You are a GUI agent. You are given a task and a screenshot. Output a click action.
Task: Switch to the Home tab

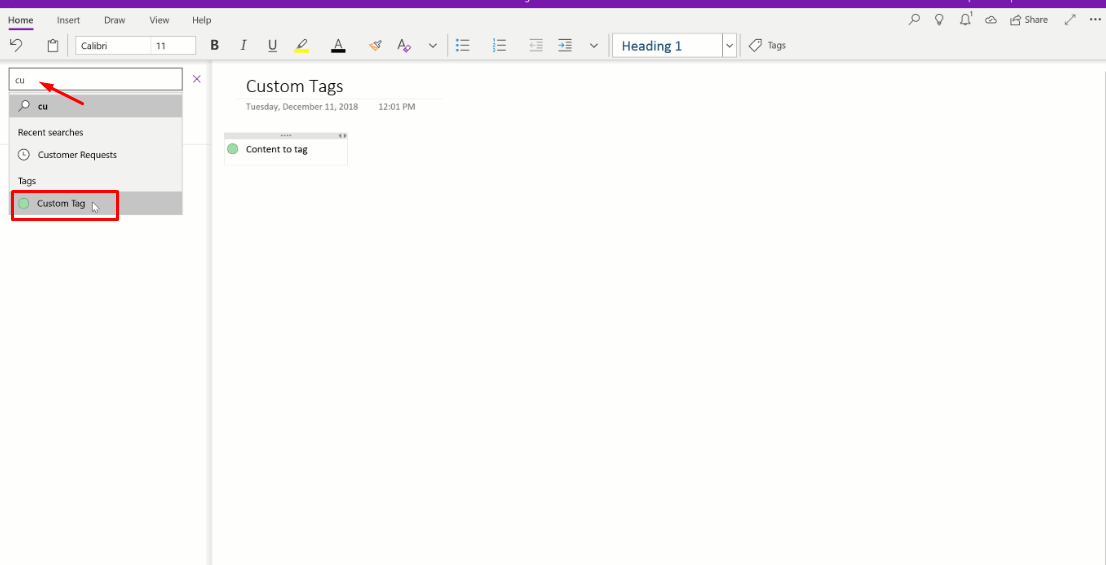[x=20, y=20]
